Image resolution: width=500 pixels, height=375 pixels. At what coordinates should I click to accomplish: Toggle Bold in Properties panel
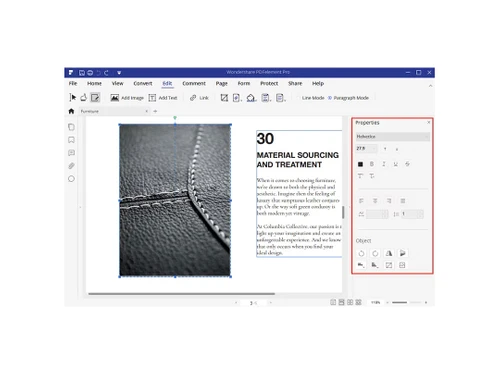pos(372,164)
